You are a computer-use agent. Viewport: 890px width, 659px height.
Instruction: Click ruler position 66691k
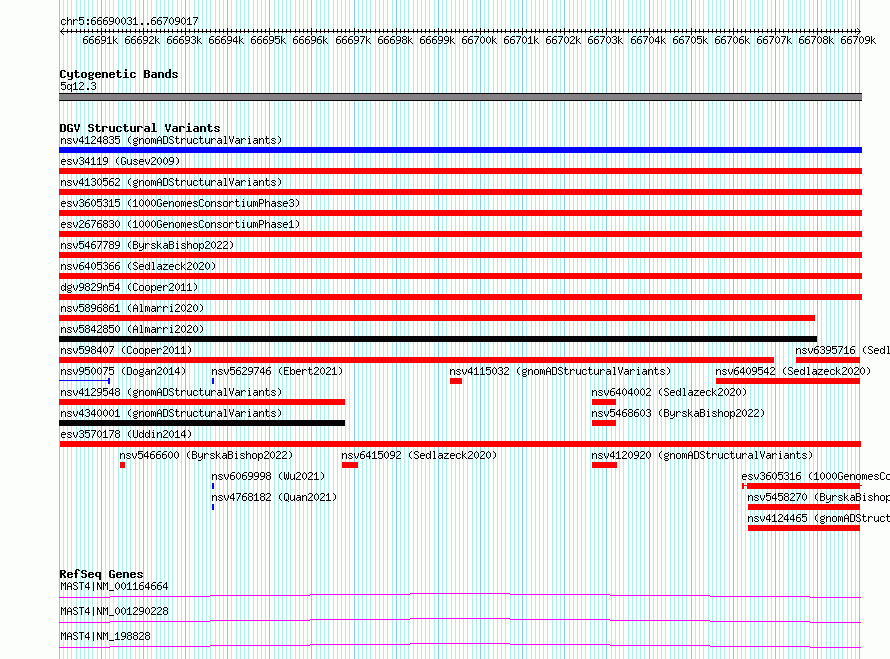tap(100, 40)
